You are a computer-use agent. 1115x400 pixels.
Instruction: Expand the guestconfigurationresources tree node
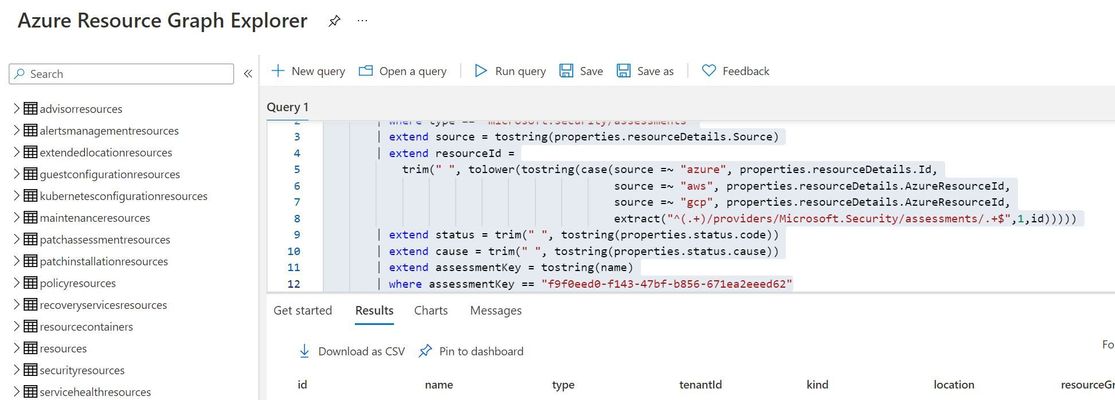pyautogui.click(x=17, y=174)
